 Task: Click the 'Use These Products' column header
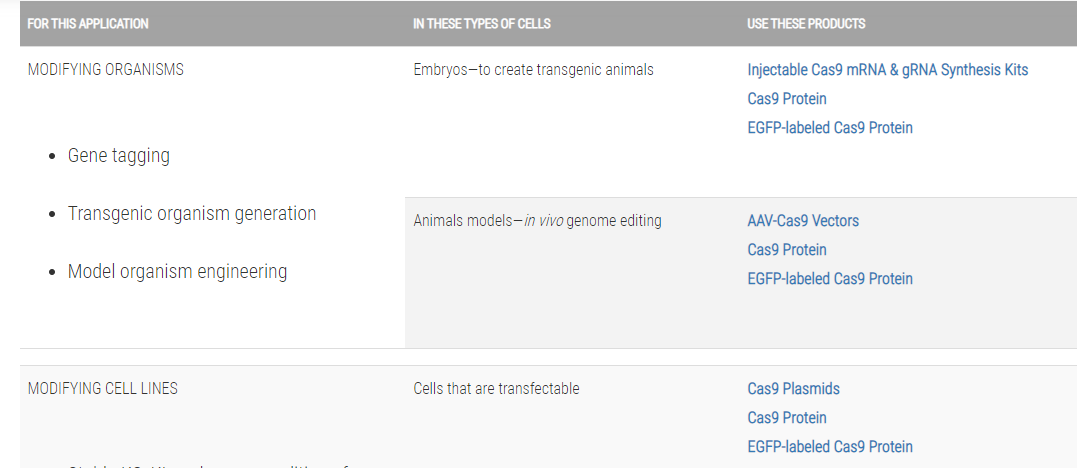tap(806, 23)
